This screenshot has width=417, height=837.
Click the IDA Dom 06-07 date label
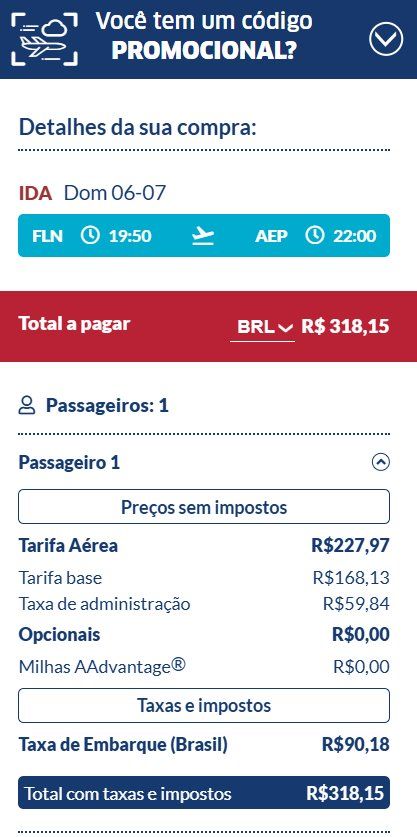point(92,193)
